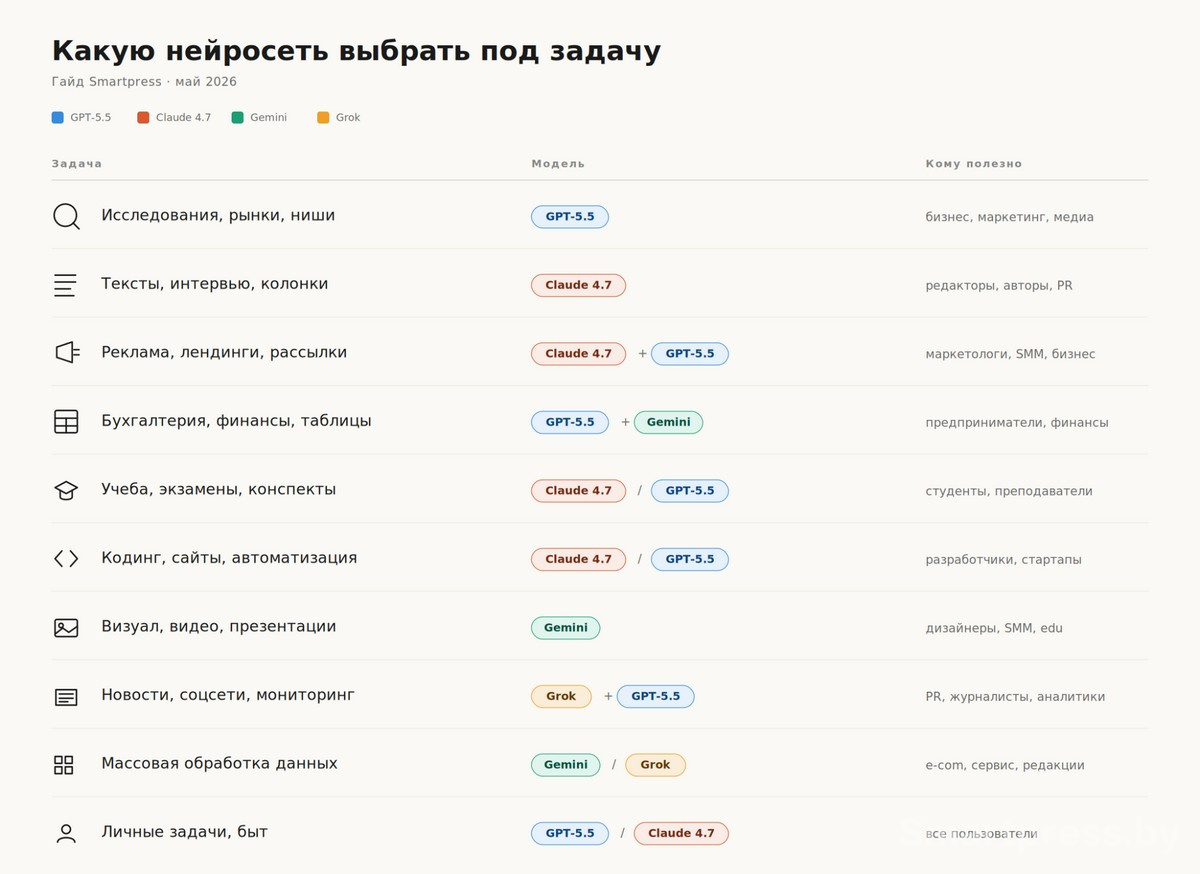The height and width of the screenshot is (874, 1200).
Task: Click the Gemini badge in Визуал, видео row
Action: coord(566,628)
